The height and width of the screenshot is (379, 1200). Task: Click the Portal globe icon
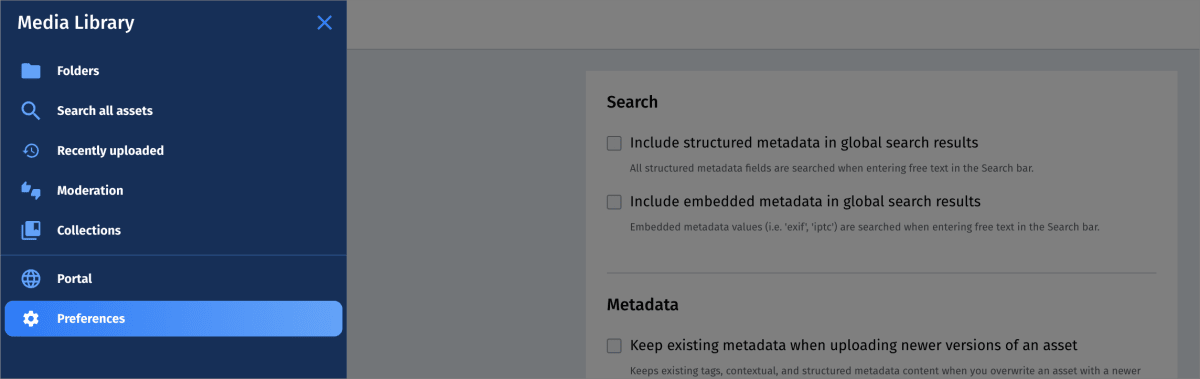(31, 279)
